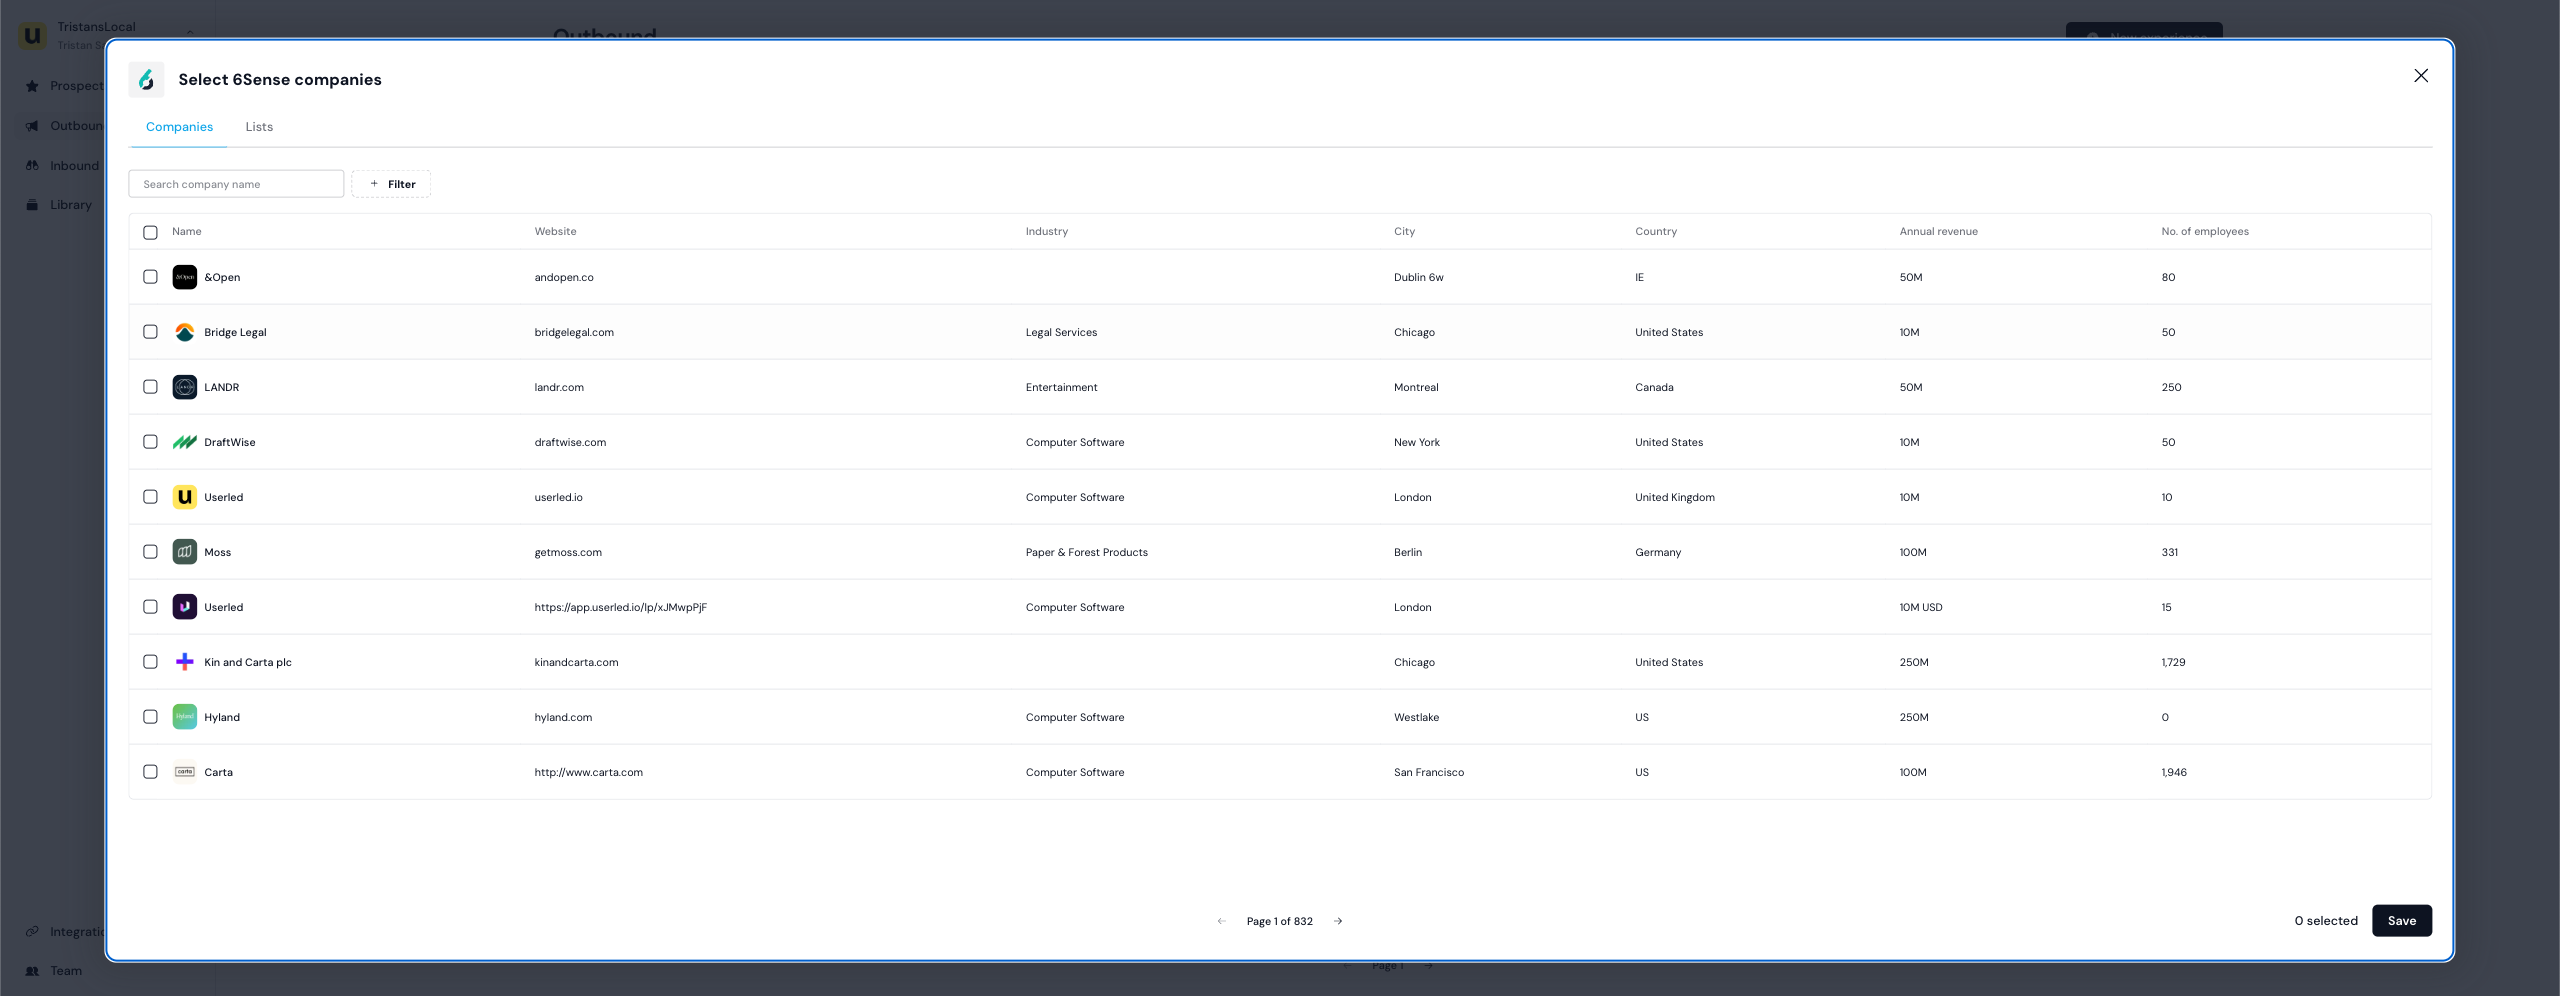Click the Moss company logo
2560x996 pixels.
[x=185, y=552]
